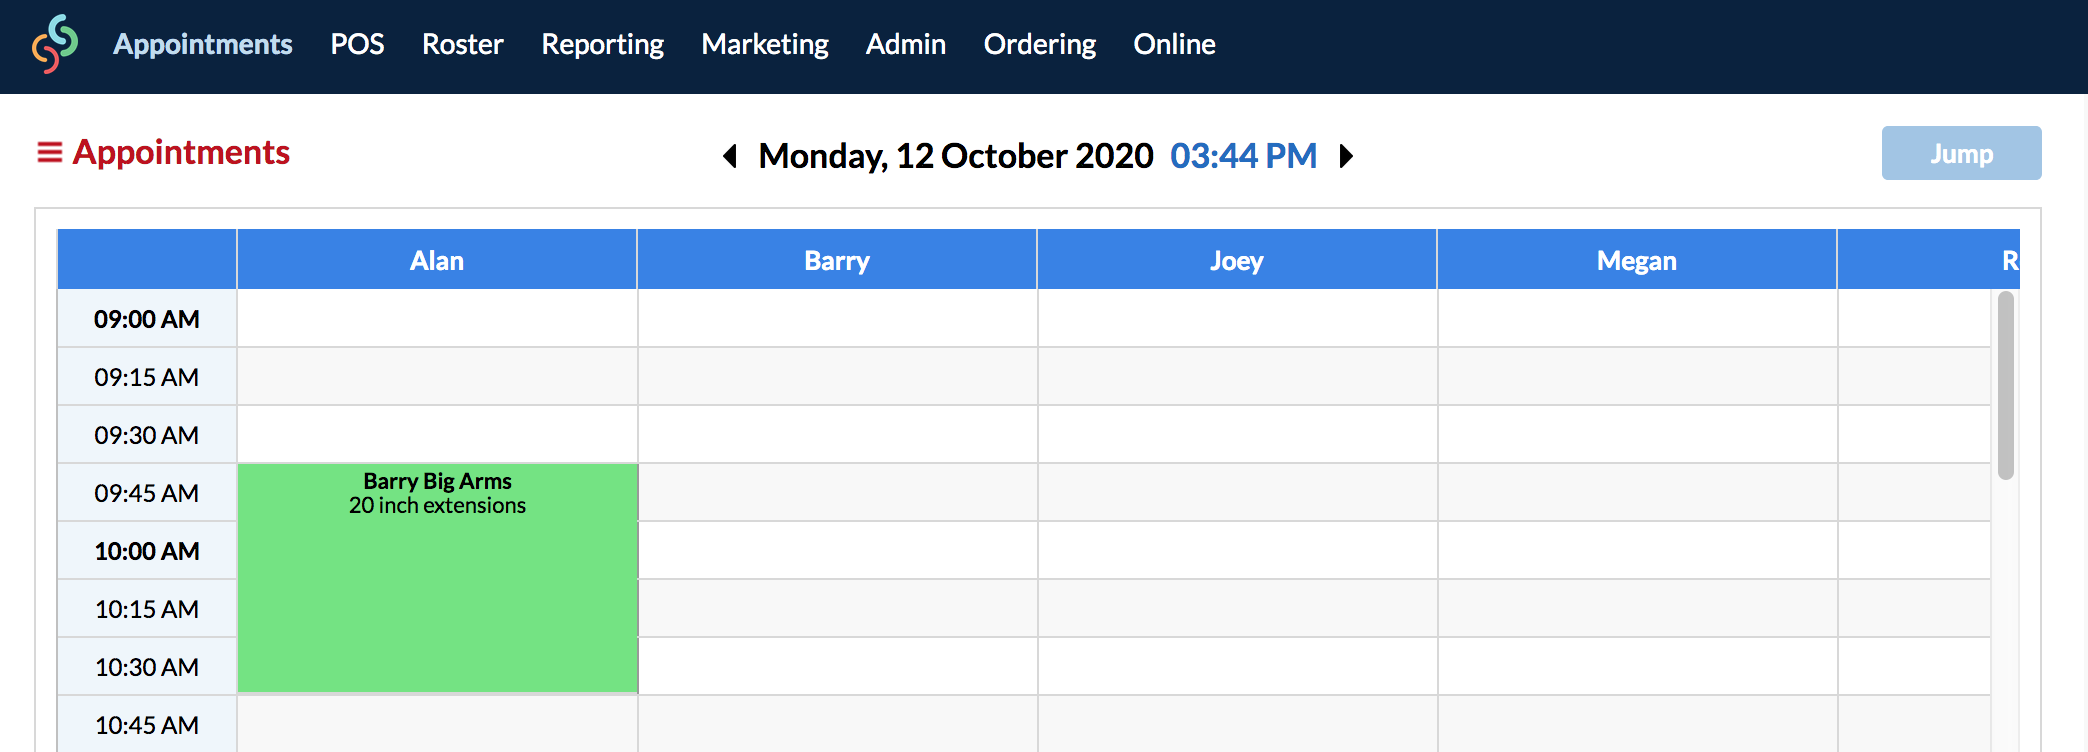Screen dimensions: 2088x752
Task: Select Joey's 09:45 AM slot
Action: pos(1238,493)
